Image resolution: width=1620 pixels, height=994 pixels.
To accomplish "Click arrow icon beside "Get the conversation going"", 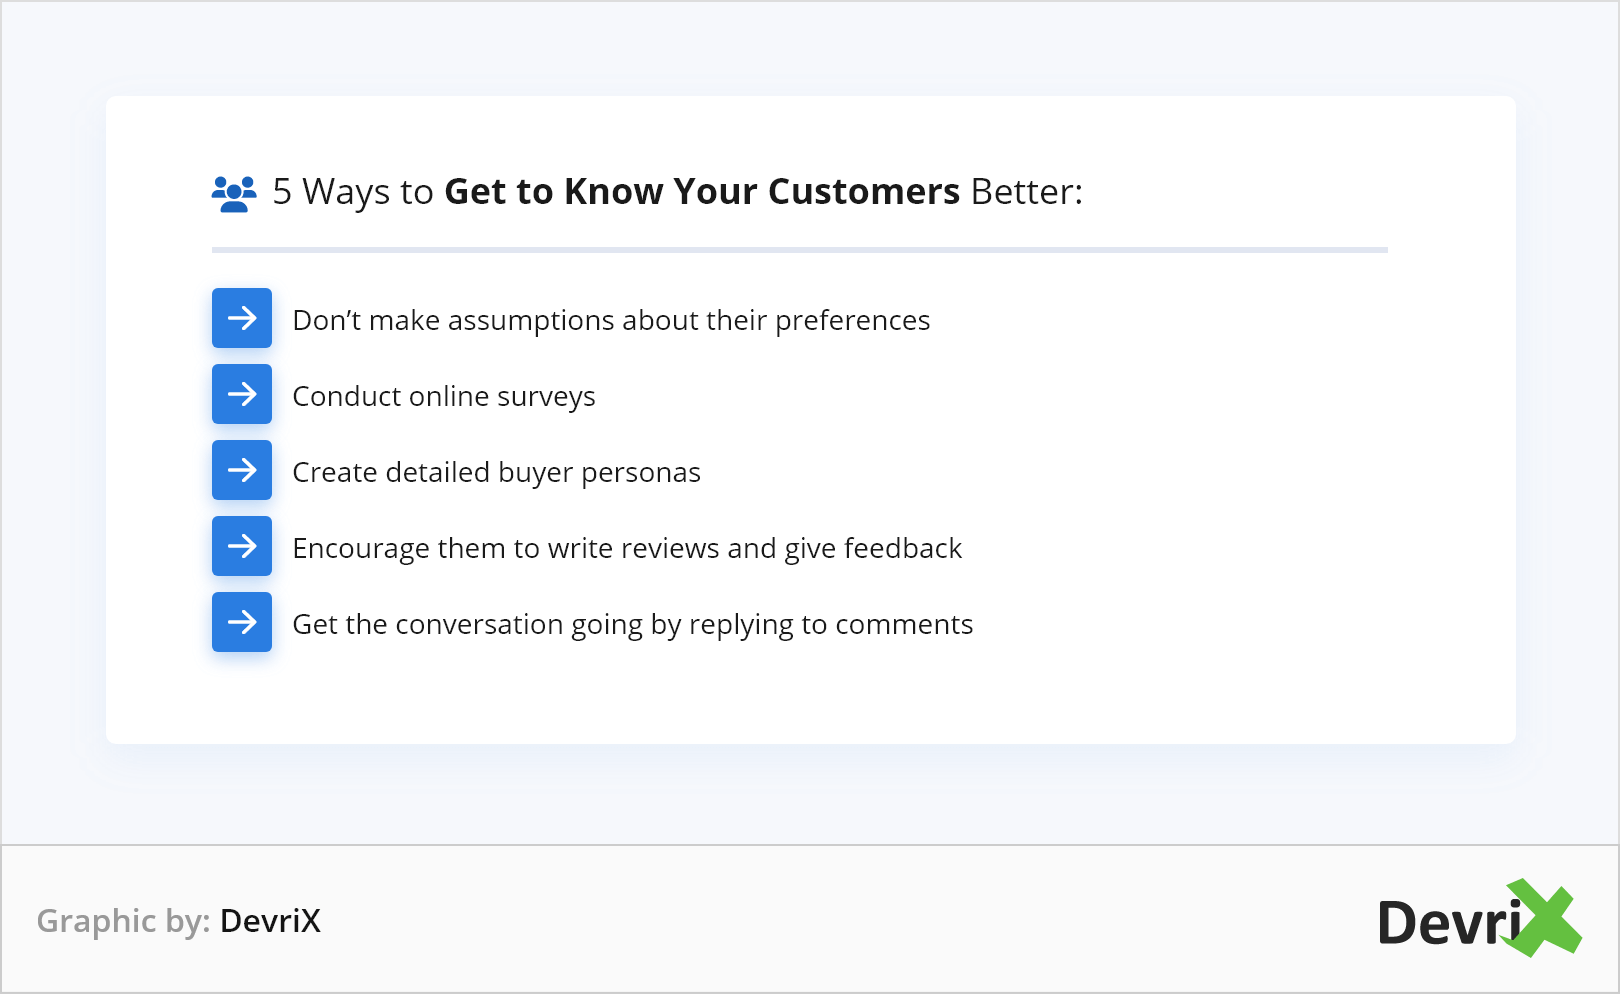I will coord(242,622).
